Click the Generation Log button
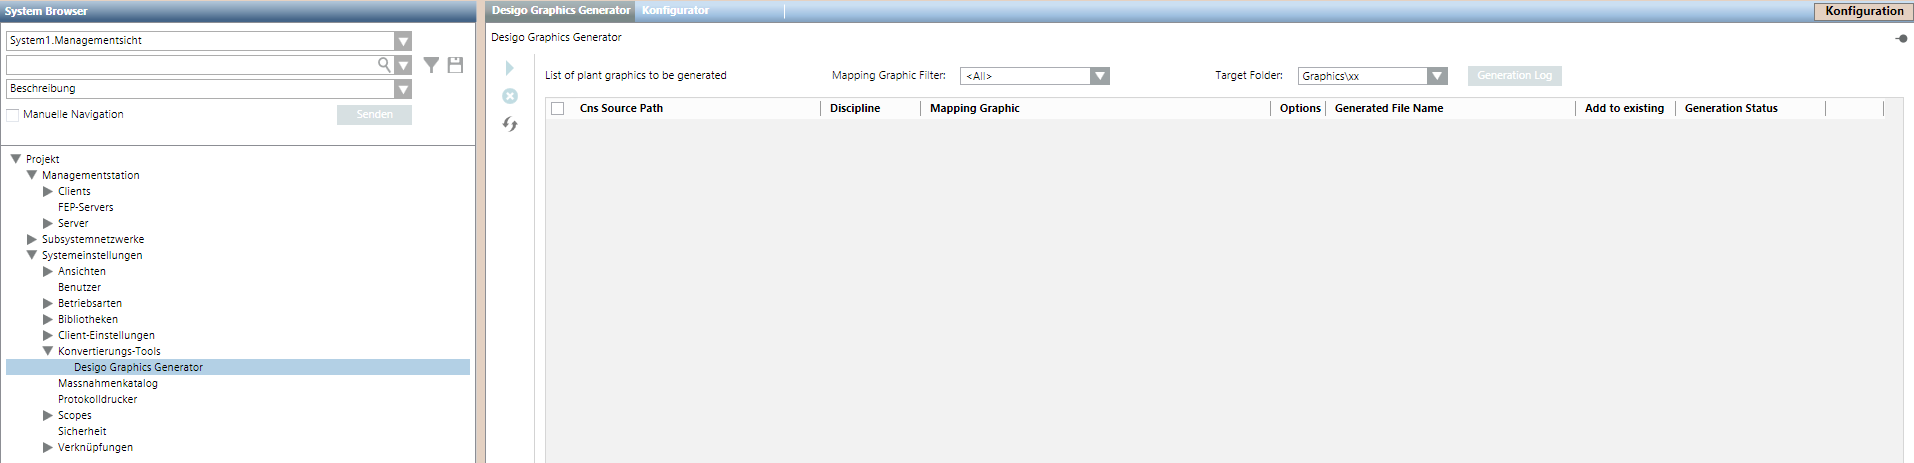 point(1514,76)
